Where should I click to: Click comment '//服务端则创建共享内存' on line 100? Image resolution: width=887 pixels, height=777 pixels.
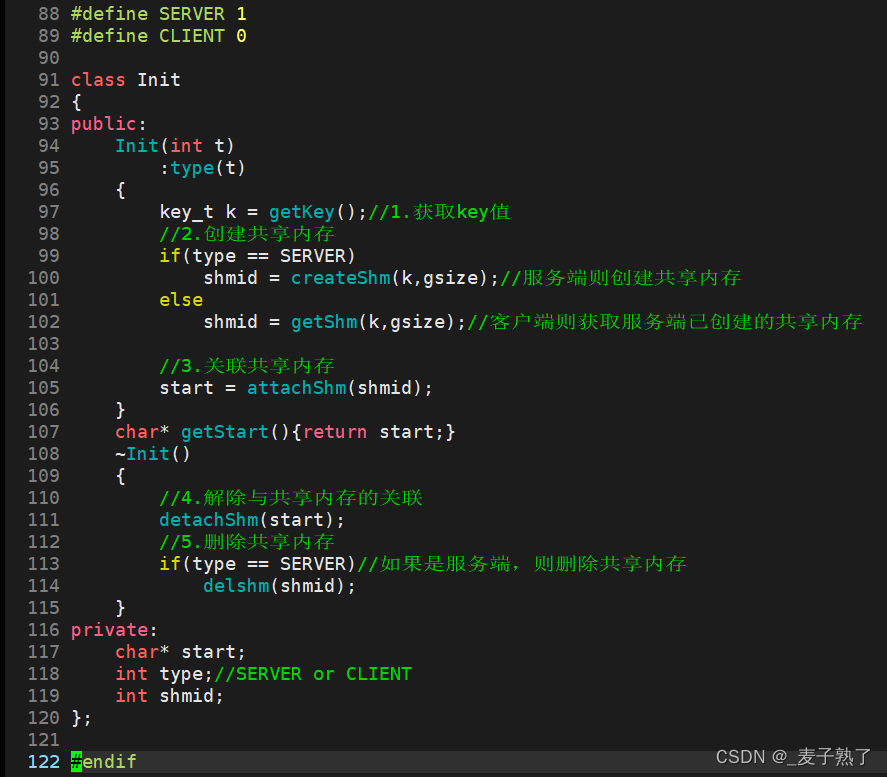click(x=621, y=278)
